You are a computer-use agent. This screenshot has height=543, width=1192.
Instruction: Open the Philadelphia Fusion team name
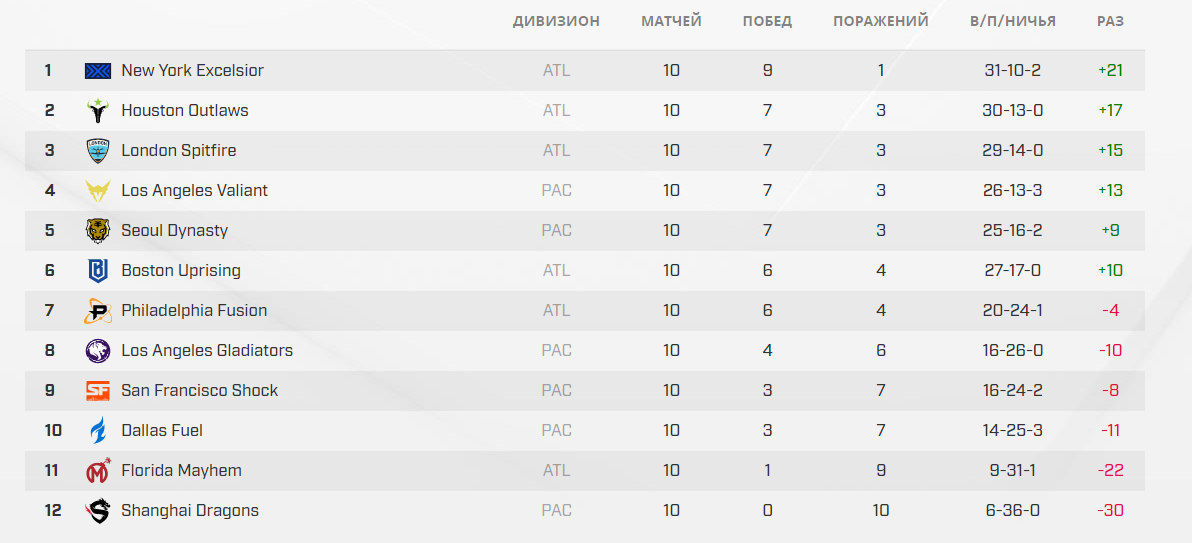coord(194,310)
